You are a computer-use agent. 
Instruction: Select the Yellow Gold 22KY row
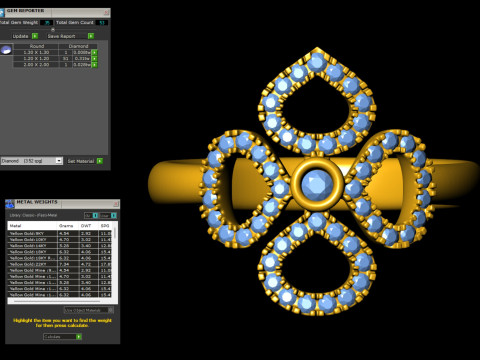pyautogui.click(x=60, y=264)
